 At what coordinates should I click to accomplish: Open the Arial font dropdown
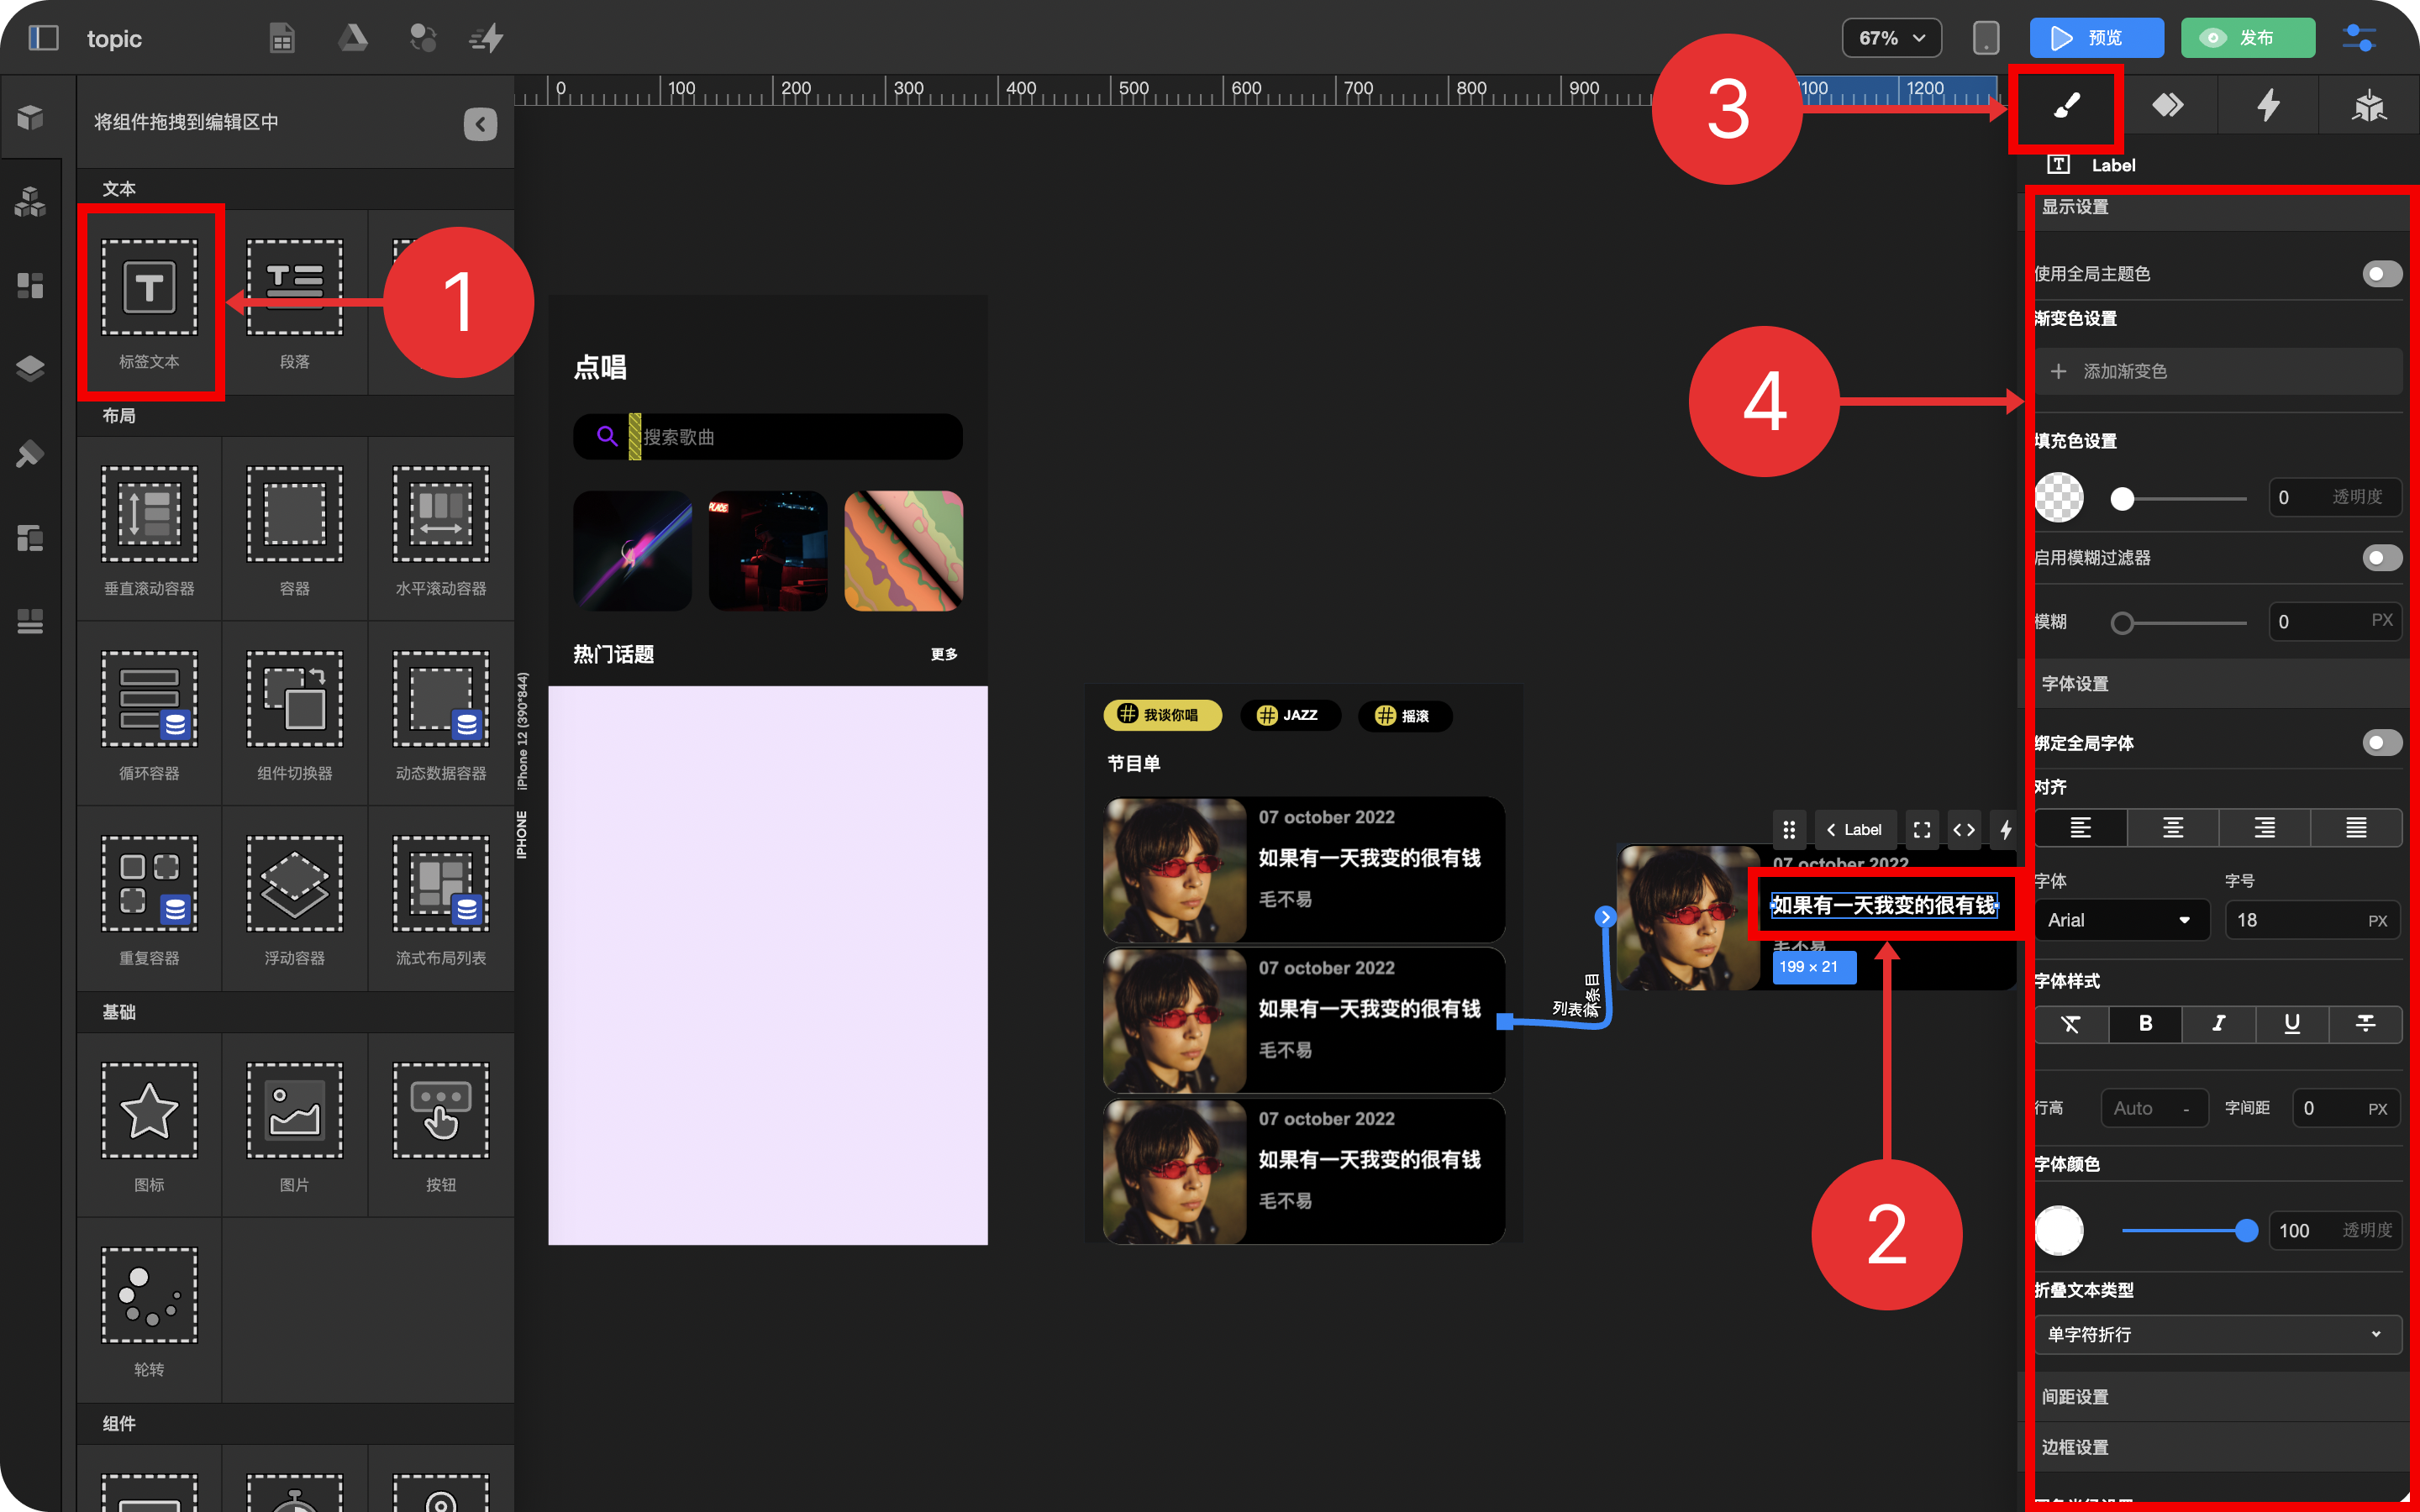(x=2120, y=920)
